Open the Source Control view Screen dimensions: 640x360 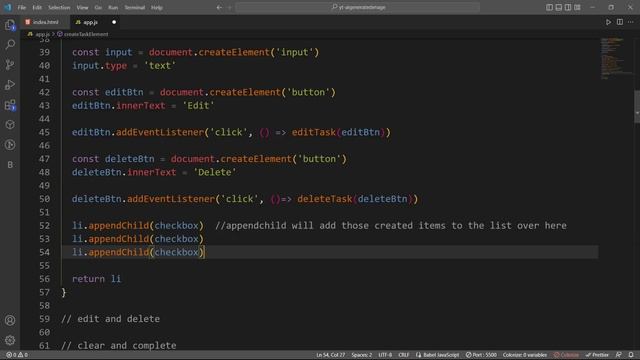tap(10, 64)
